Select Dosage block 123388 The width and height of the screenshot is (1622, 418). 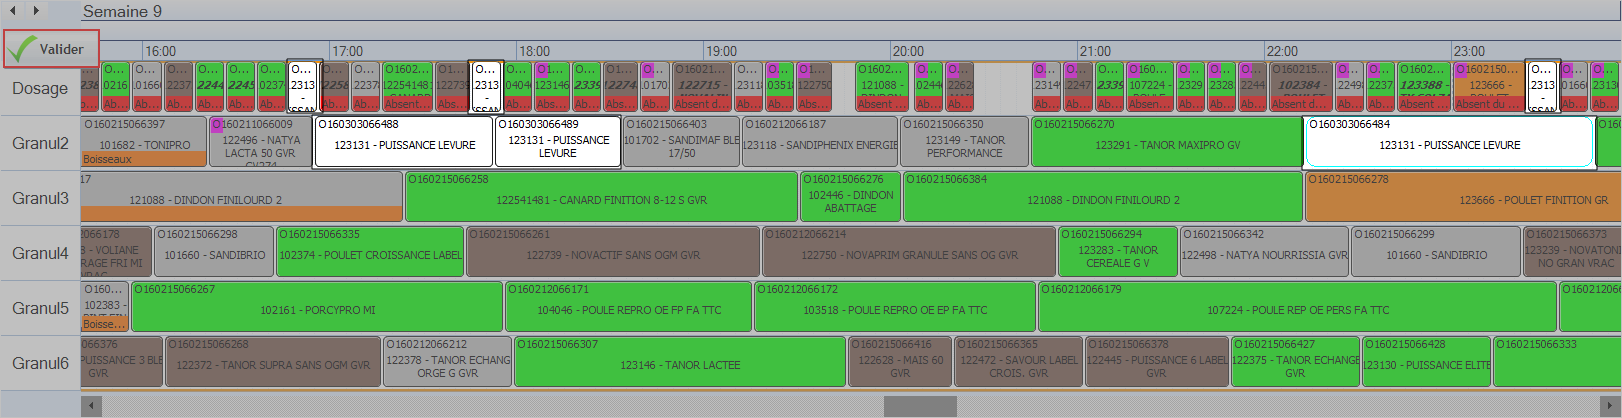pos(1424,87)
